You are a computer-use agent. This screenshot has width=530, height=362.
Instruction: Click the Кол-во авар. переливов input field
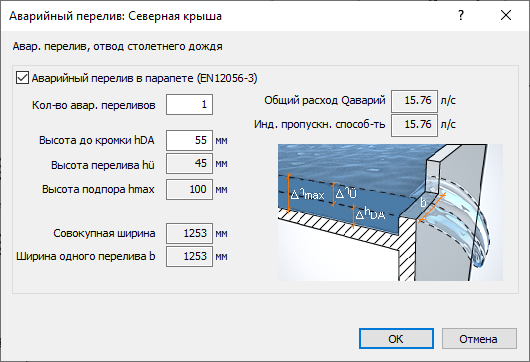[x=189, y=105]
